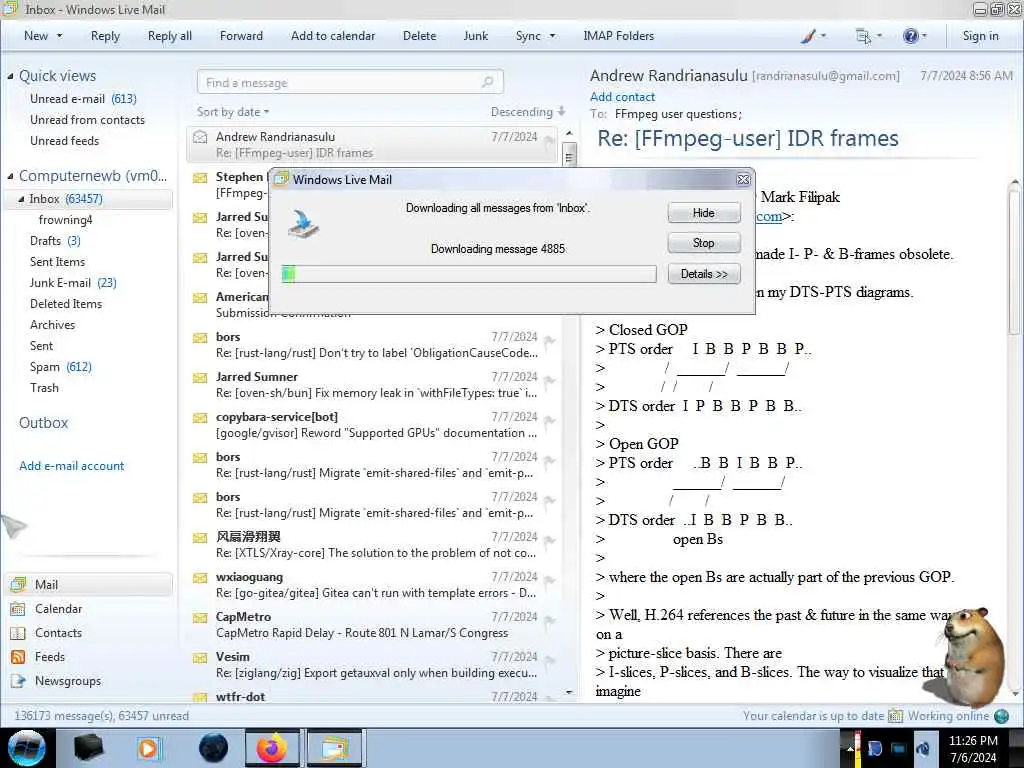
Task: Select Unread from contacts view
Action: [x=87, y=120]
